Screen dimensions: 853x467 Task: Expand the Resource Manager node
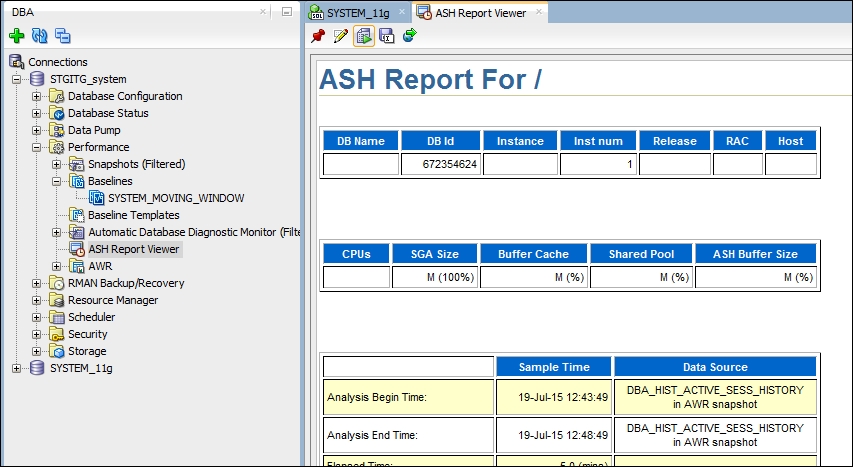click(36, 300)
